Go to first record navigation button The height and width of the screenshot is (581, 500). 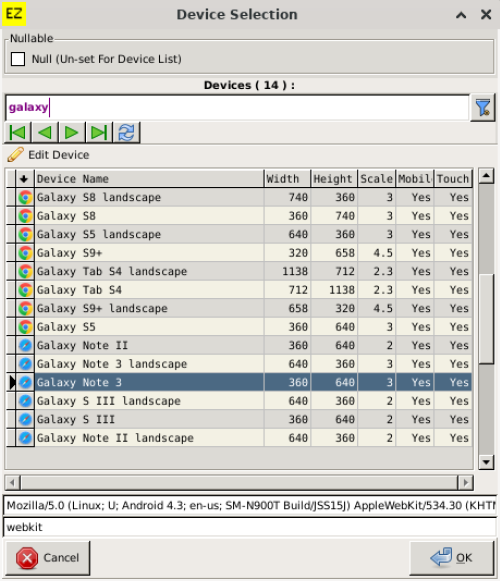[18, 132]
